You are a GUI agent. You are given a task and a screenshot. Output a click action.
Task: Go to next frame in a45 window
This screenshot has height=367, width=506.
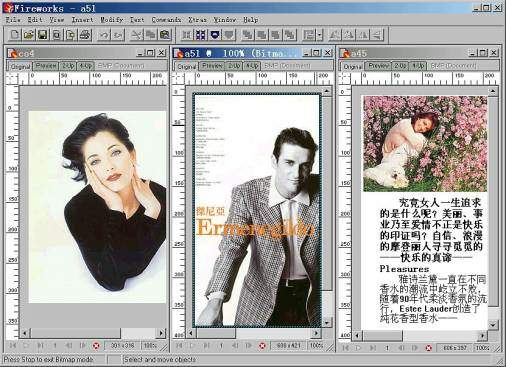tap(415, 348)
